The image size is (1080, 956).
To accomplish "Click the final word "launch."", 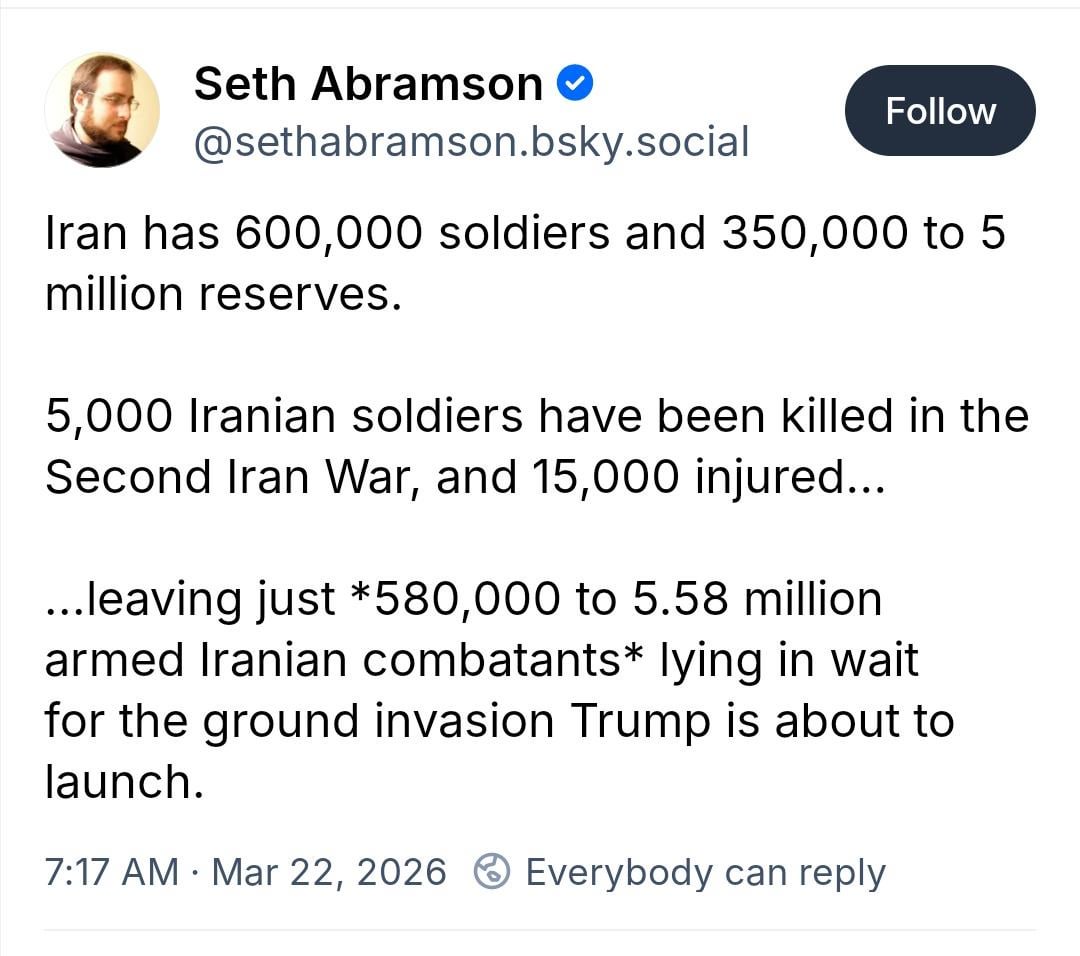I will click(x=124, y=781).
